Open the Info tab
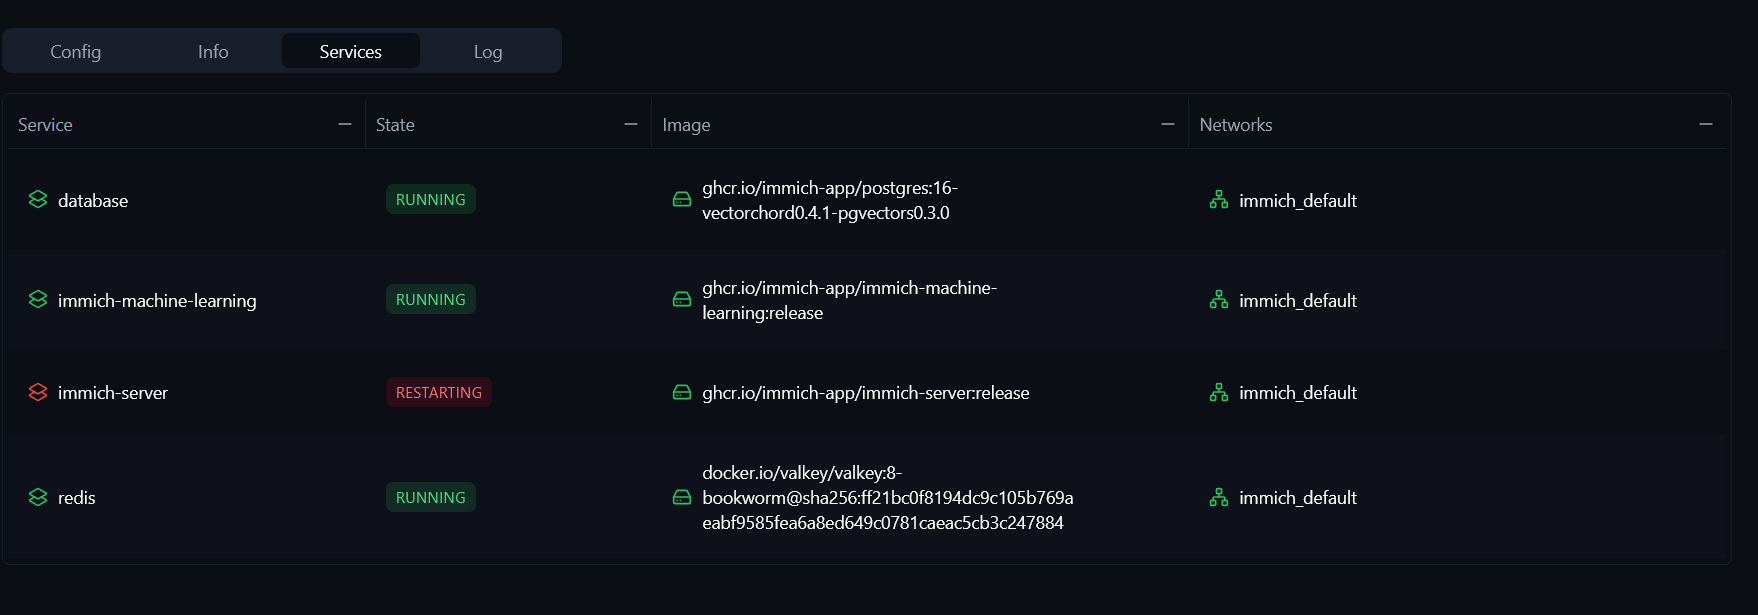Image resolution: width=1758 pixels, height=615 pixels. 213,51
